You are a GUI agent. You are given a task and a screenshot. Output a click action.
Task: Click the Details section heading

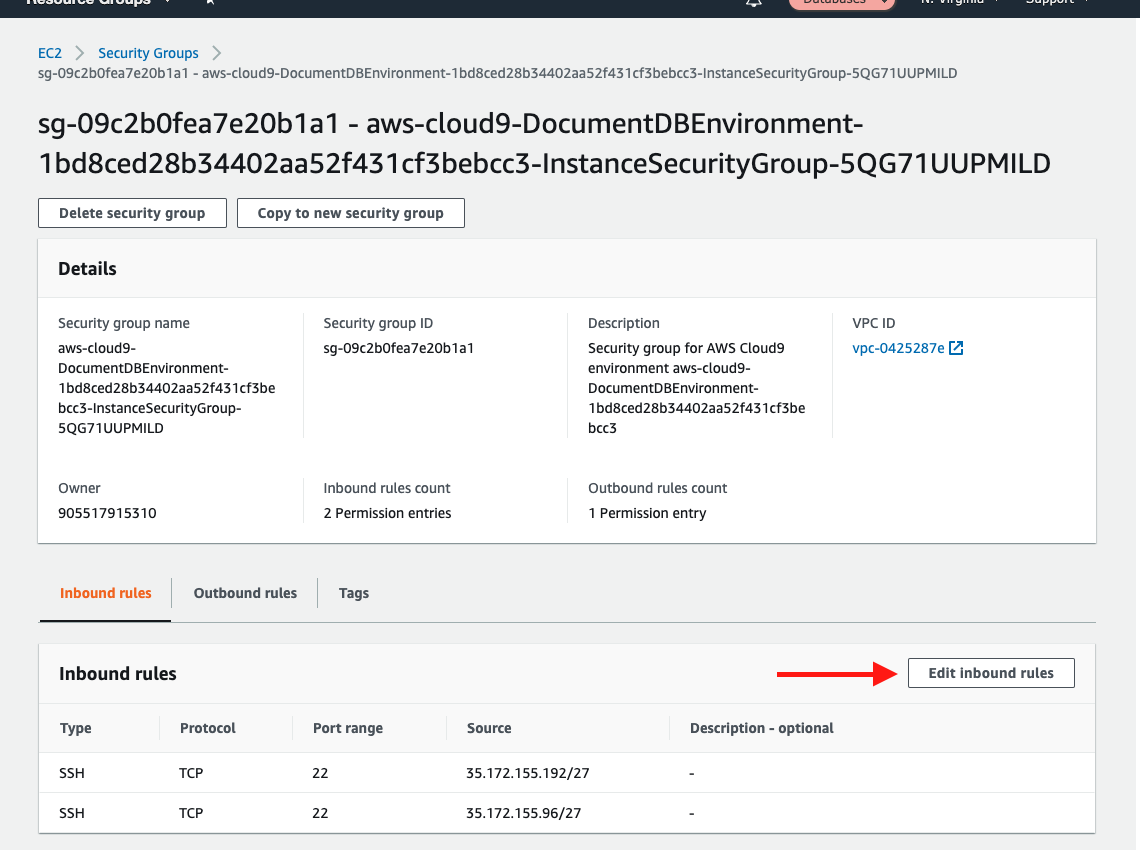(87, 269)
